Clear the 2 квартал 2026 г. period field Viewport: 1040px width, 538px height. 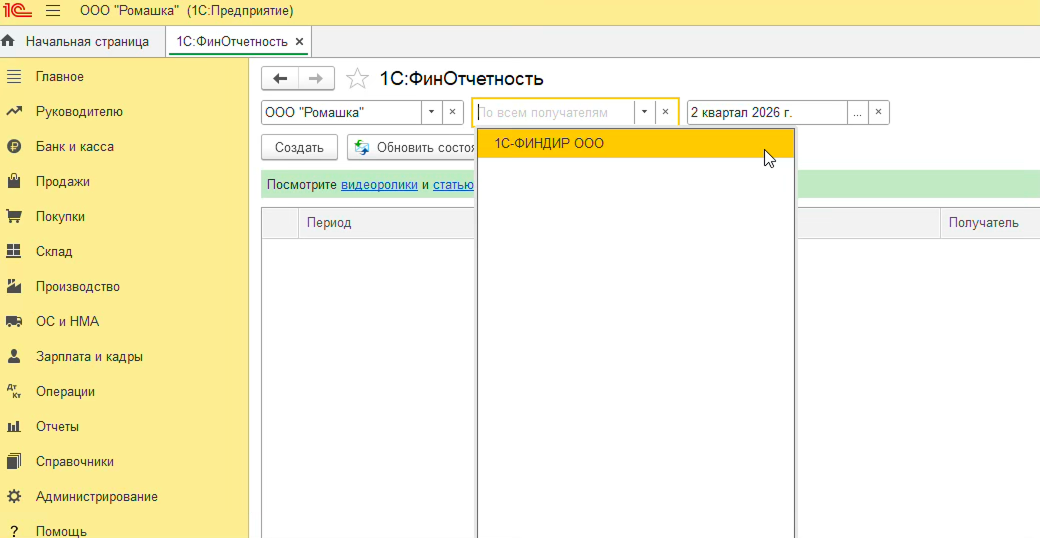[x=878, y=112]
